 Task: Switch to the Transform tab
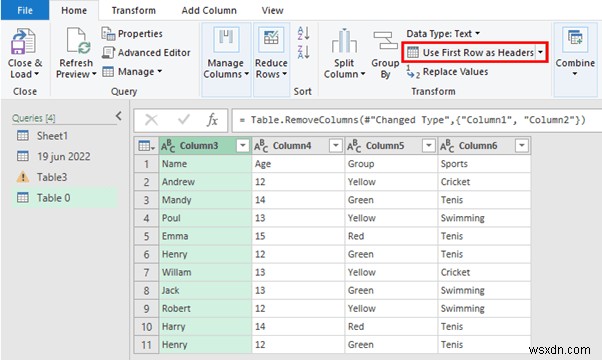pos(134,10)
